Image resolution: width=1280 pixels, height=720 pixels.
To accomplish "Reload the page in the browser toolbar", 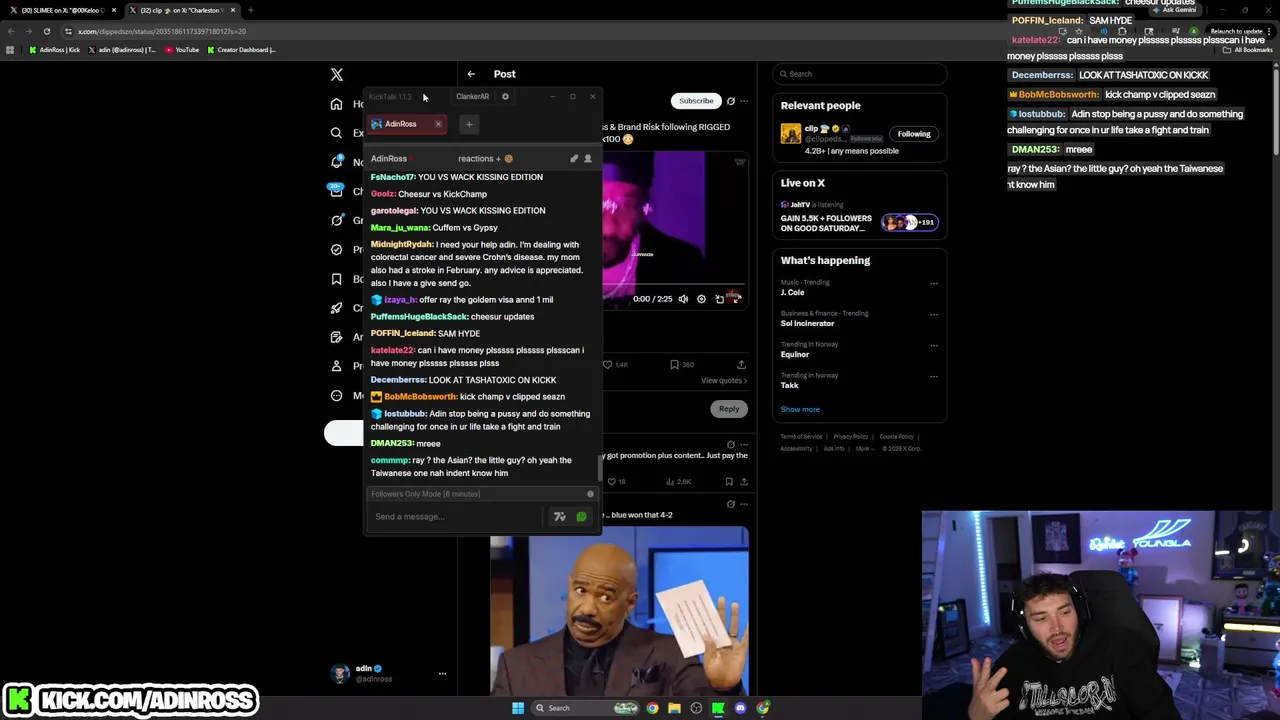I will [x=46, y=31].
